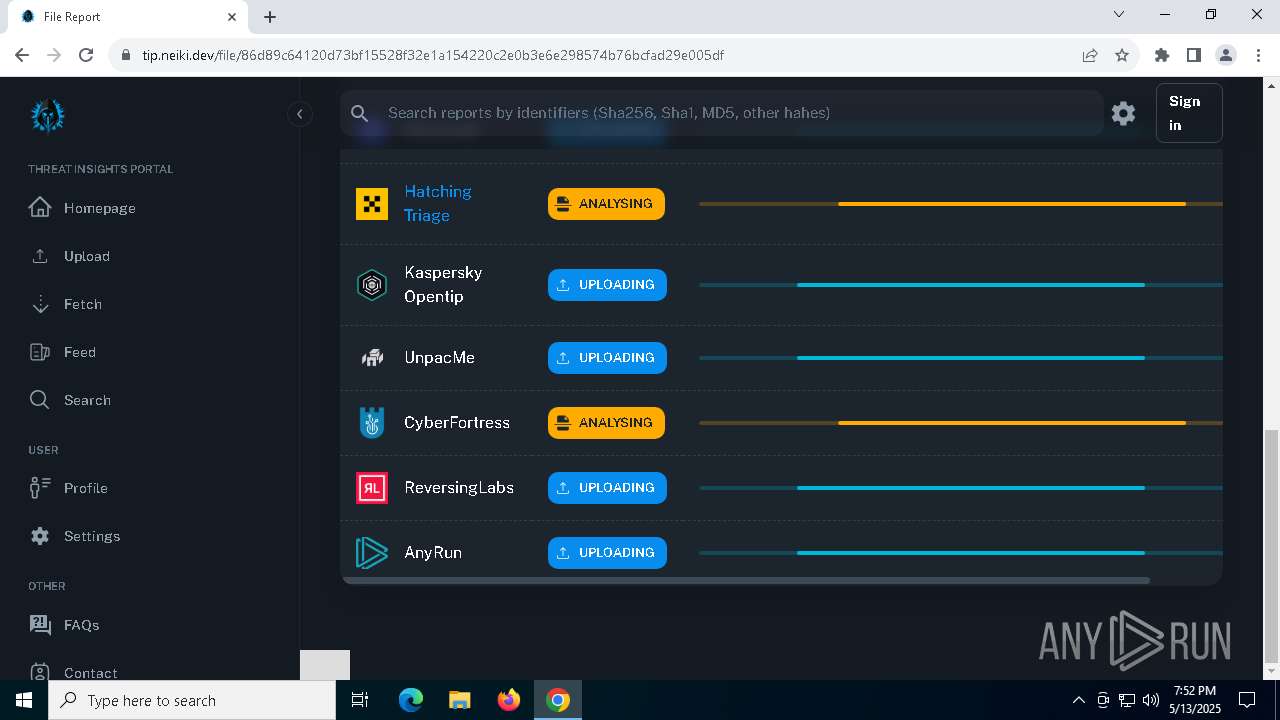Click the CyberFortress shield icon
The height and width of the screenshot is (720, 1280).
tap(372, 423)
